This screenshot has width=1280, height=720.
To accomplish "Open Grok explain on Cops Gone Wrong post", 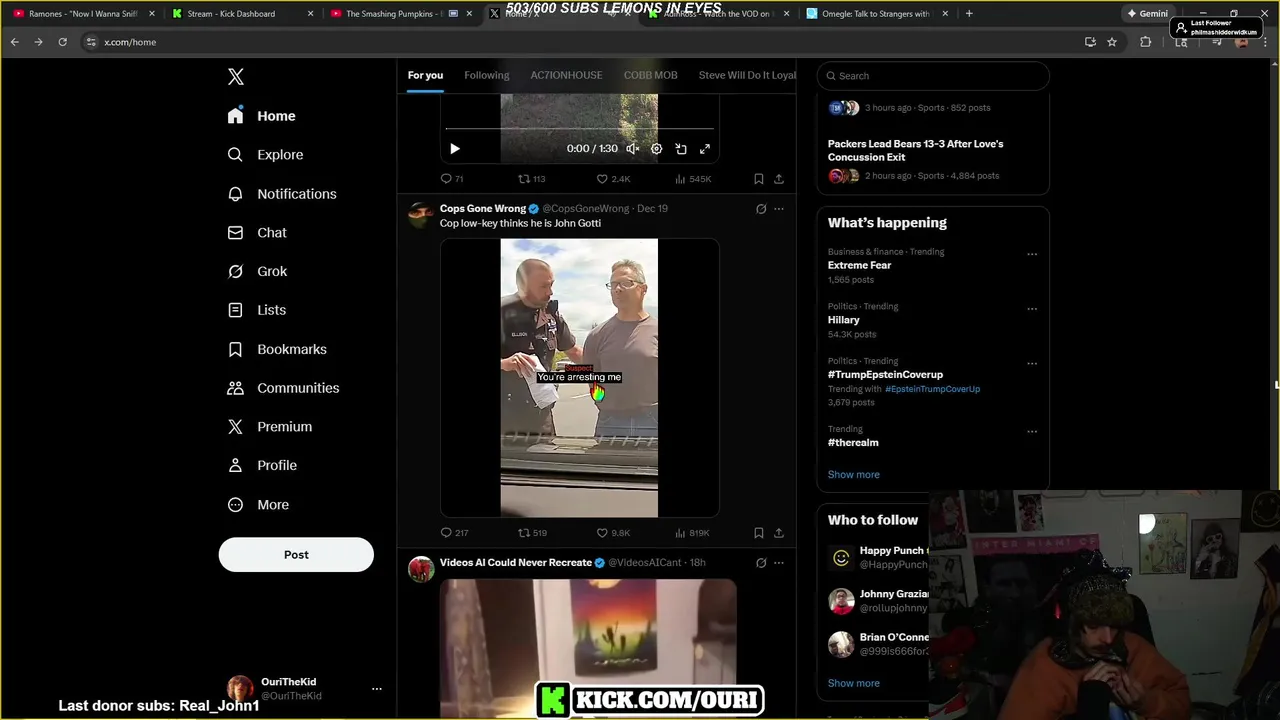I will [761, 209].
